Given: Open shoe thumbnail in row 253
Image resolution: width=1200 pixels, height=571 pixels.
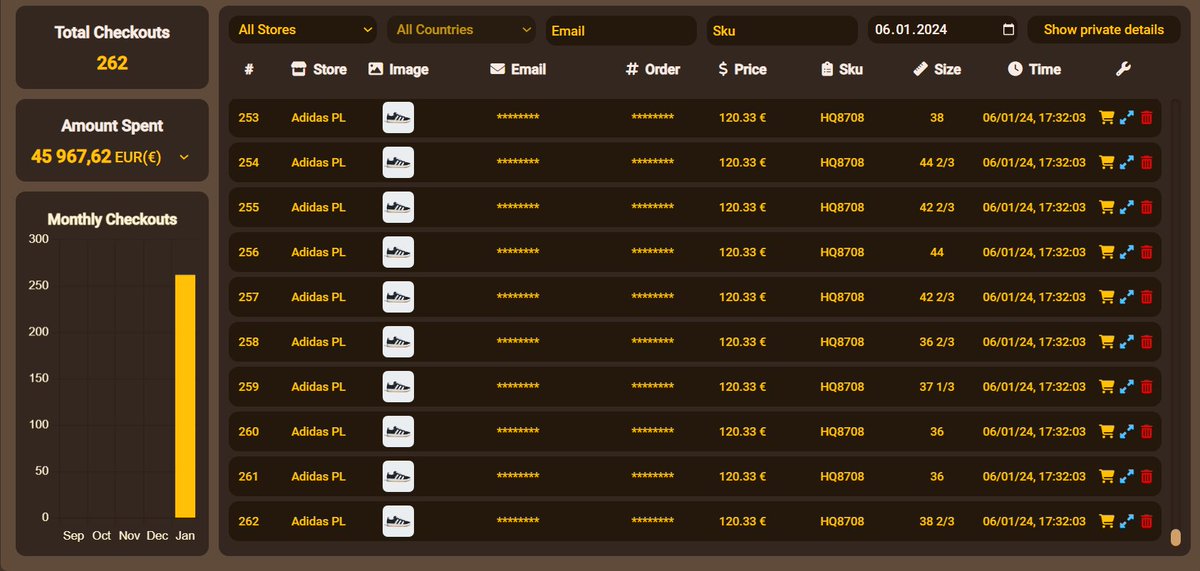Looking at the screenshot, I should click(398, 118).
